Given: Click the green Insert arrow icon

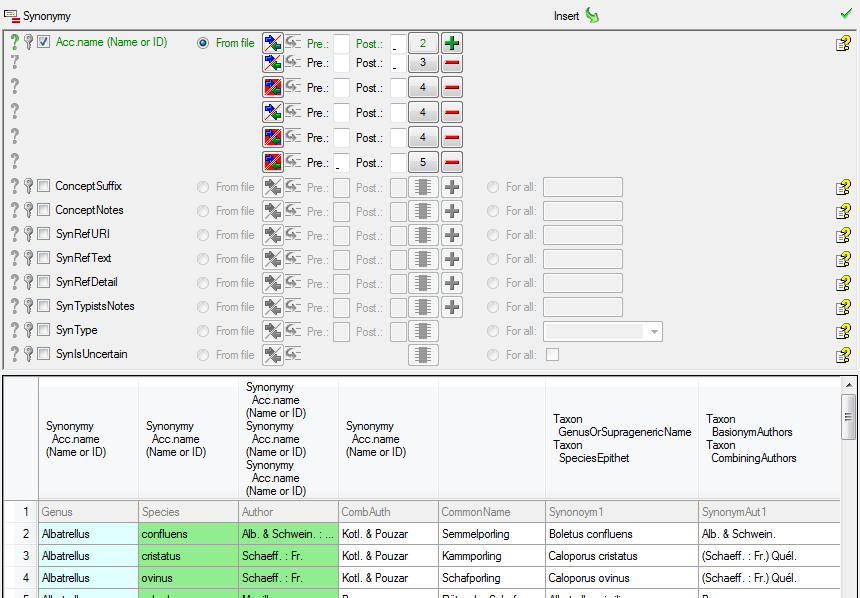Looking at the screenshot, I should 592,16.
